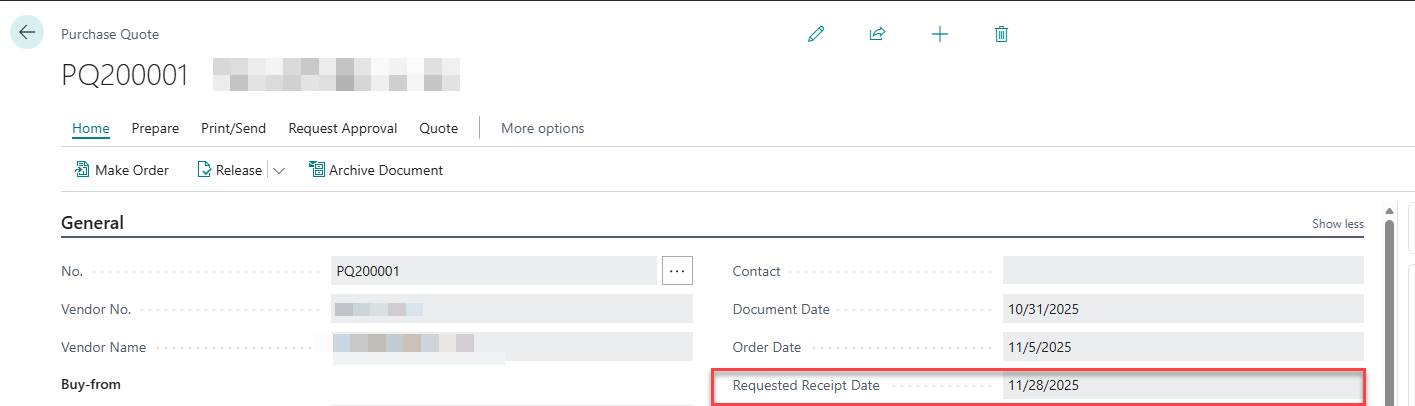This screenshot has width=1415, height=406.
Task: Switch to the Home tab
Action: 91,128
